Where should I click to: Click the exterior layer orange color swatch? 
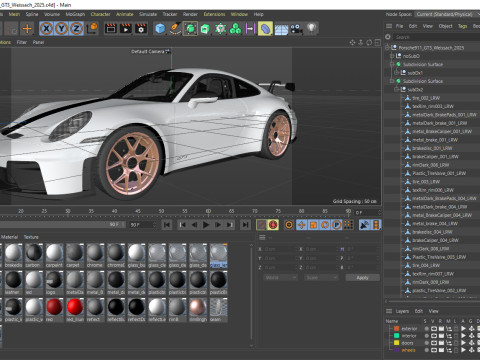pos(397,328)
